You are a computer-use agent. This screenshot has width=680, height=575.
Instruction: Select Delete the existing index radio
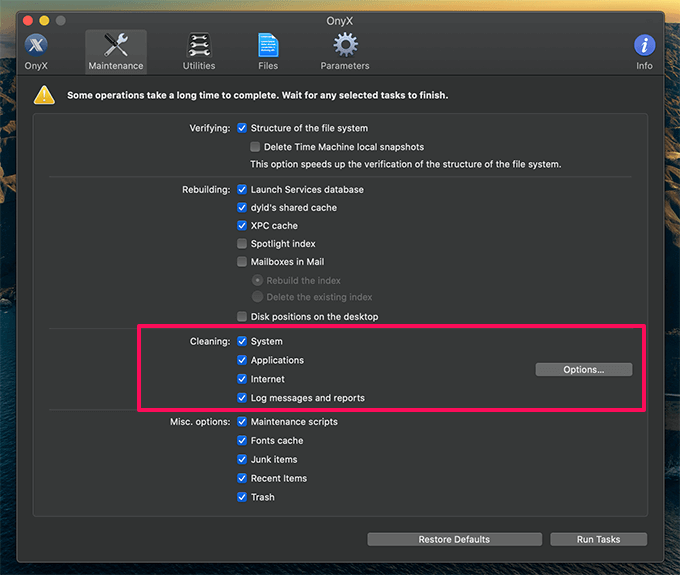click(257, 297)
